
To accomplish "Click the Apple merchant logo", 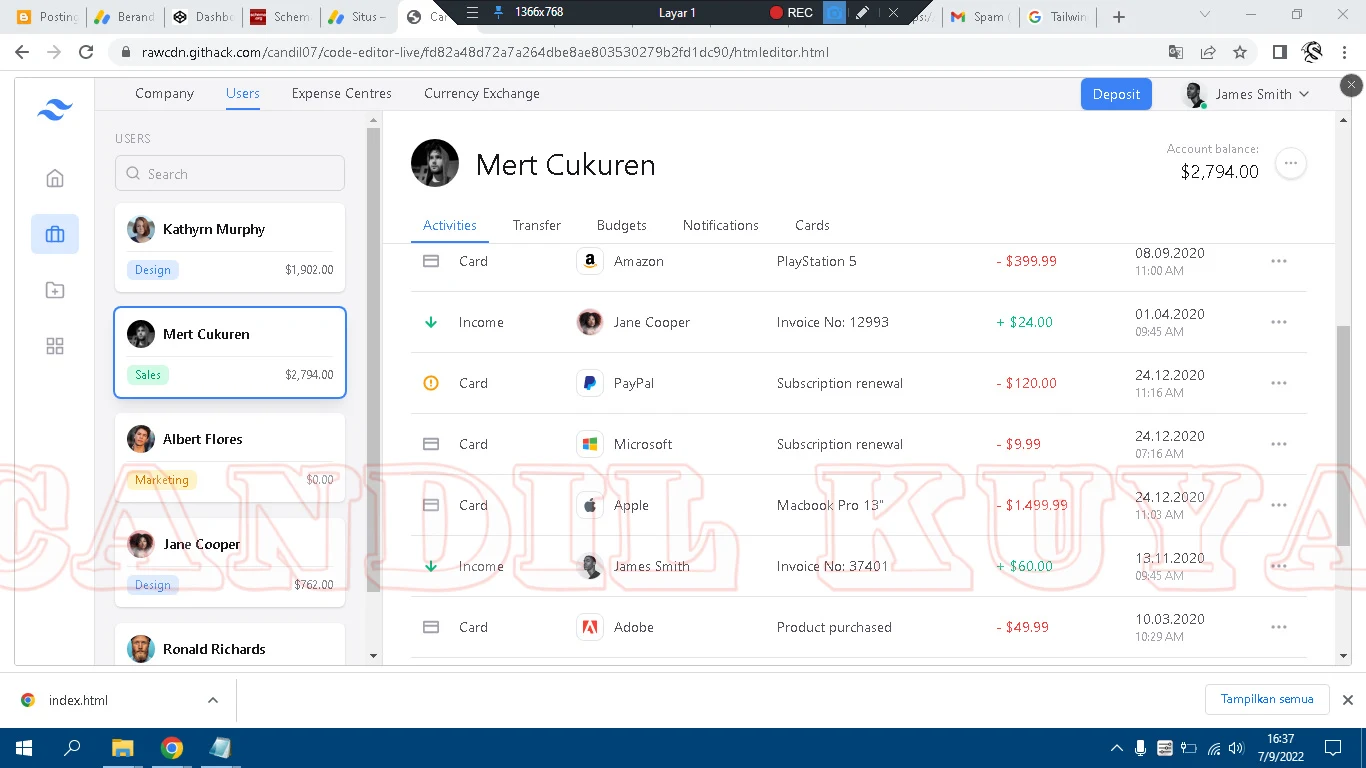I will click(x=590, y=505).
